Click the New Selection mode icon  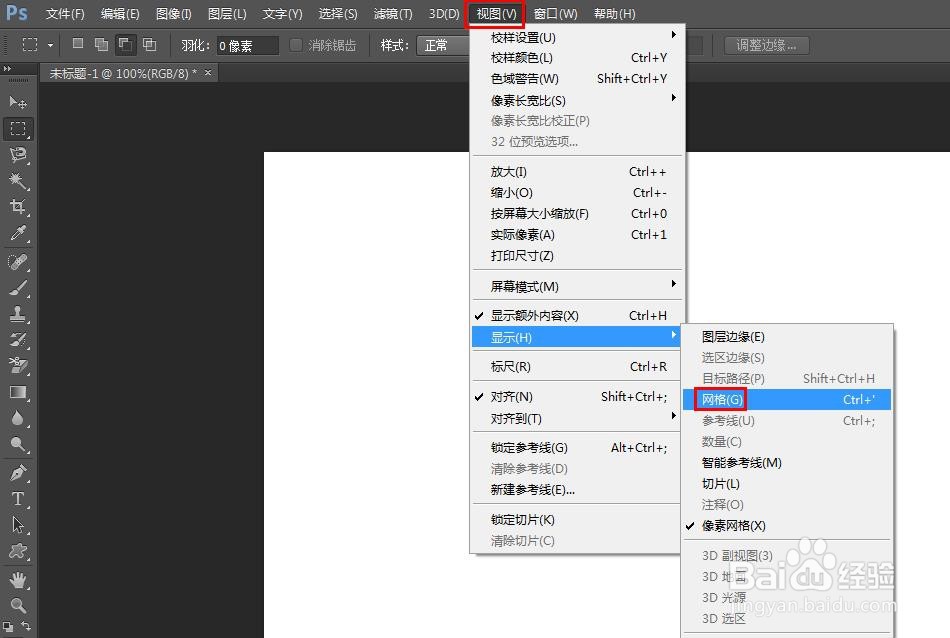coord(78,44)
